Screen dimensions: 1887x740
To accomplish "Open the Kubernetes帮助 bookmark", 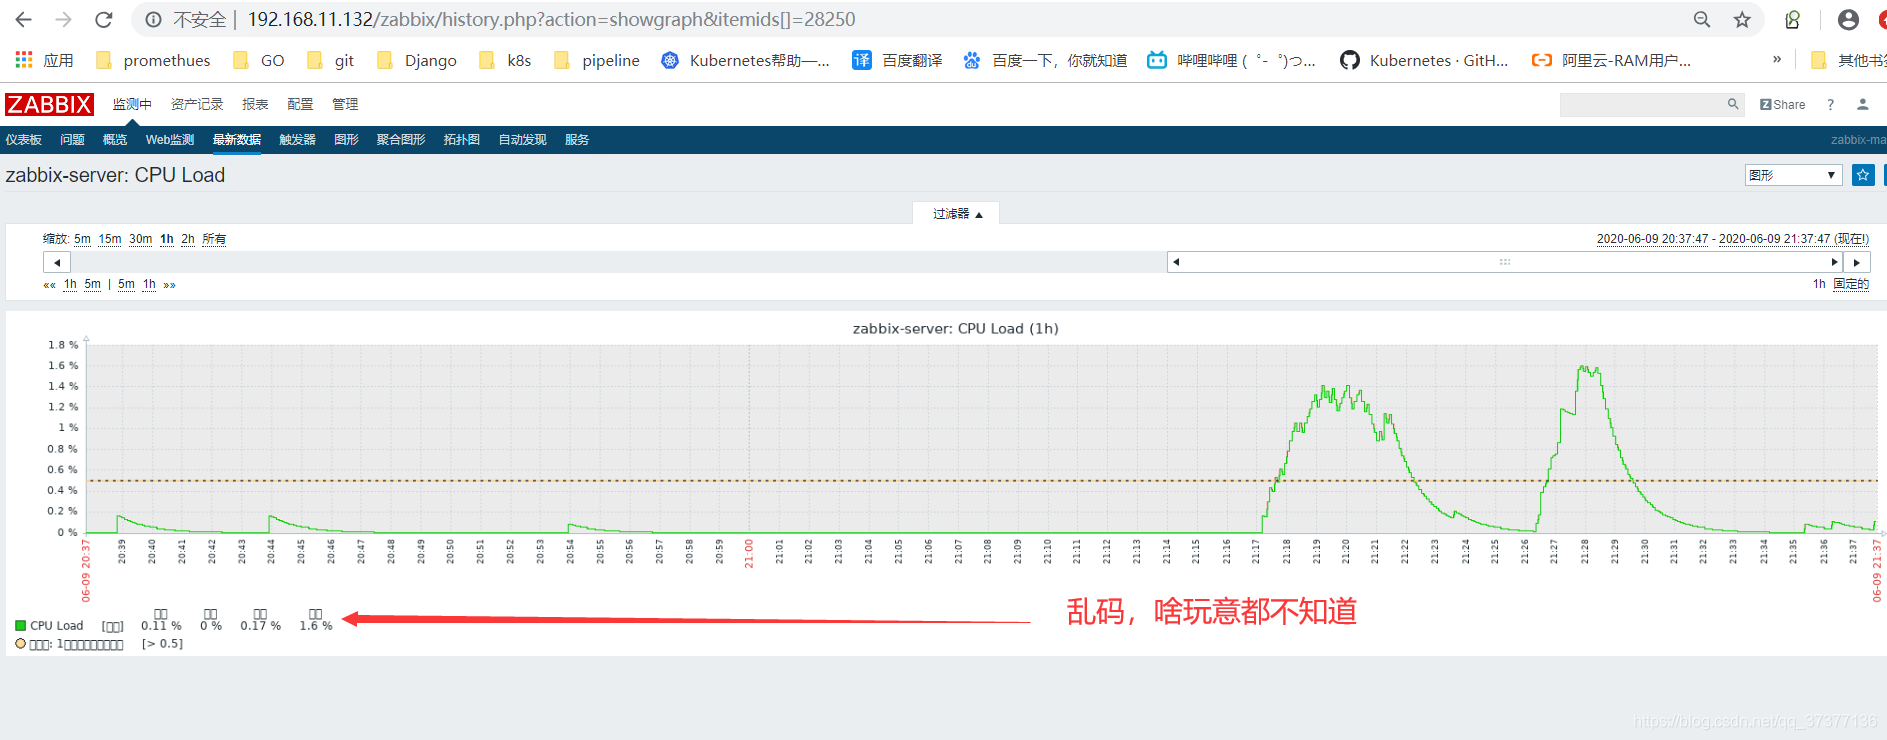I will 745,60.
